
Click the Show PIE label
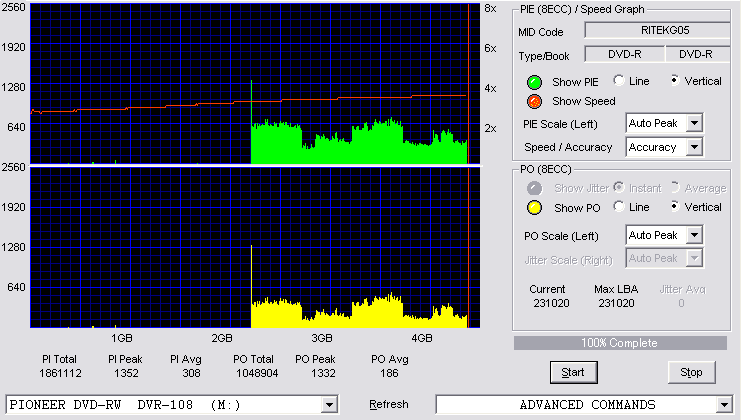tap(575, 82)
